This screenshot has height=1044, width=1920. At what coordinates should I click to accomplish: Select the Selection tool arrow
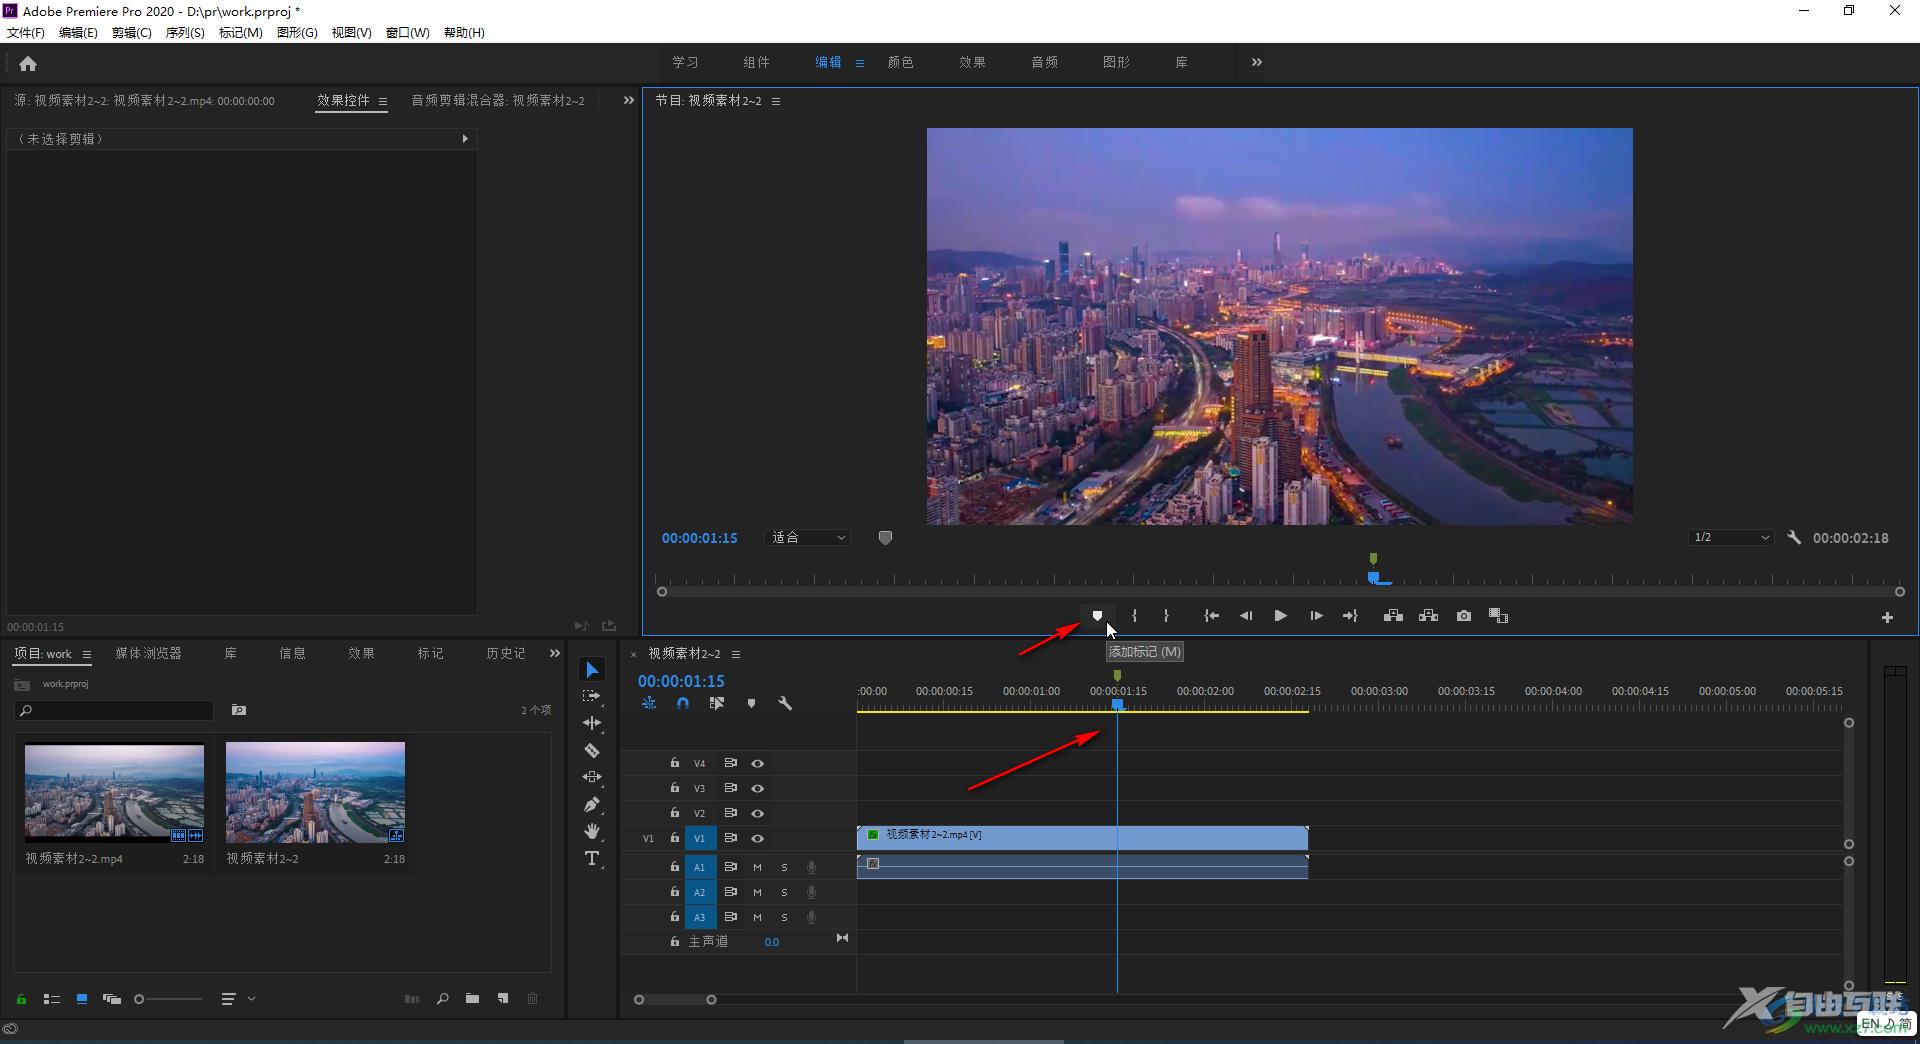point(592,669)
